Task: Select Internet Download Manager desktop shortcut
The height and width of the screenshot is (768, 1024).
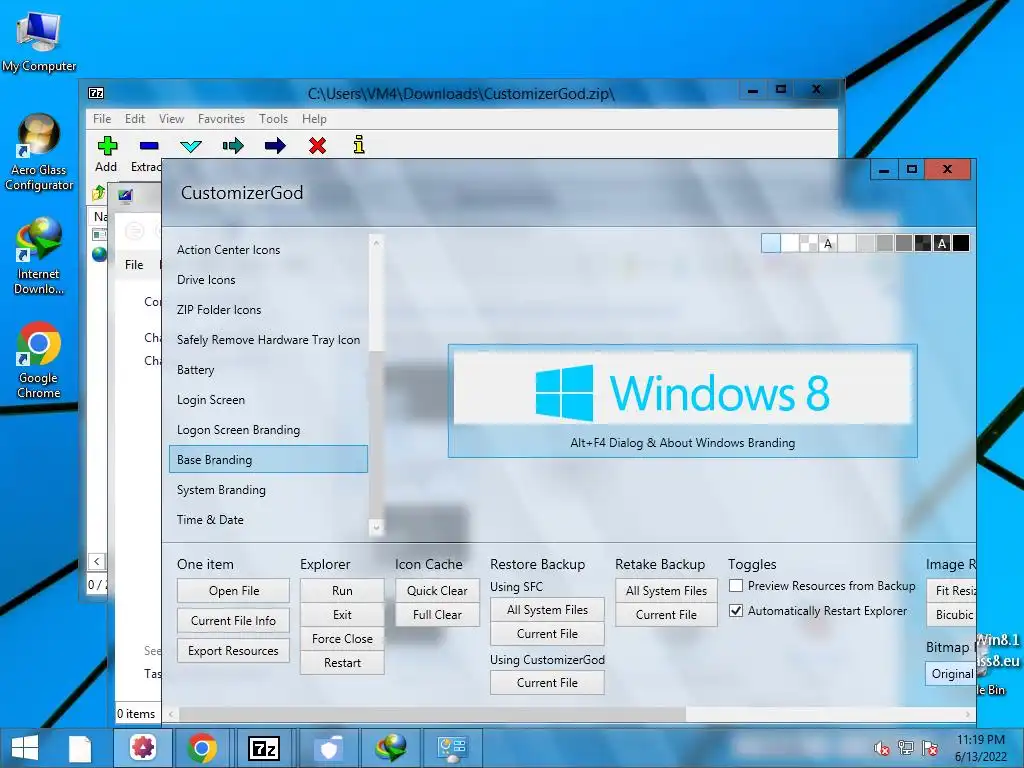Action: (39, 256)
